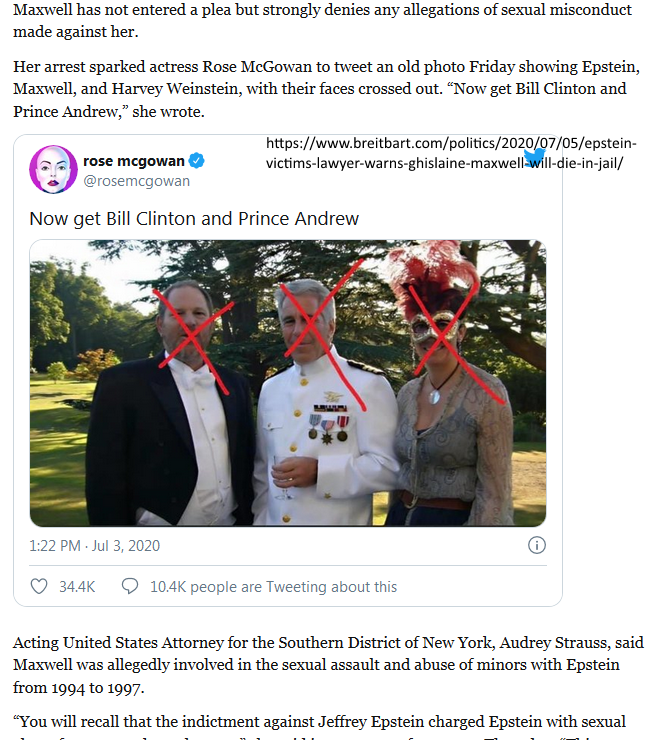This screenshot has height=740, width=659.
Task: Click the reply speech bubble icon
Action: 130,586
